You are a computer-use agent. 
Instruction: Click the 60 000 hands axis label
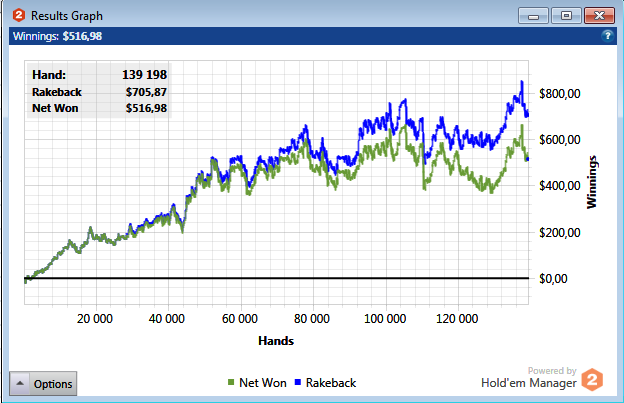[240, 319]
